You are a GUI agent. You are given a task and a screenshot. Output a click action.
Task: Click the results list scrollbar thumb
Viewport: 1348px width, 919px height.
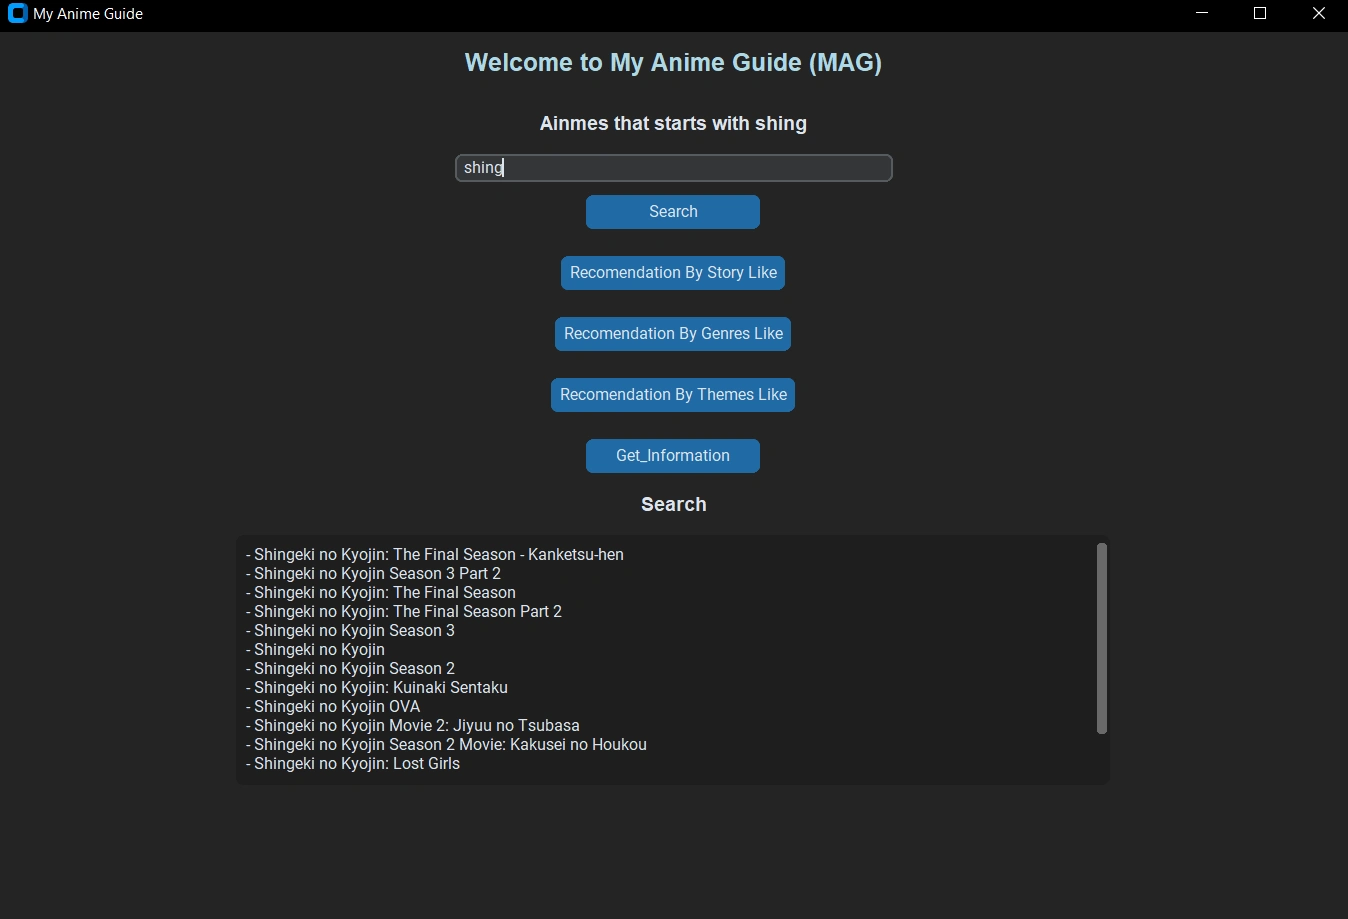[x=1102, y=638]
